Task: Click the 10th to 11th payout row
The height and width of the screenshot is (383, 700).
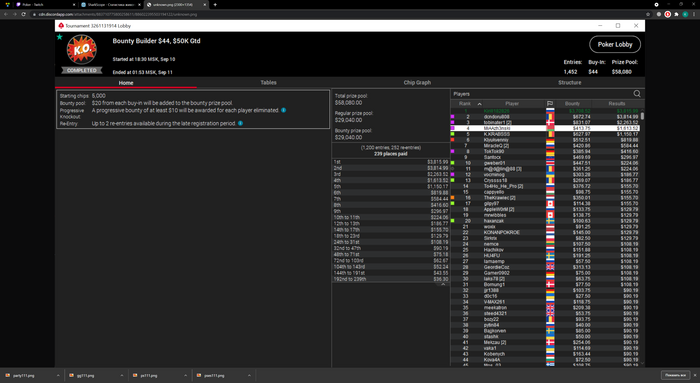Action: point(391,217)
